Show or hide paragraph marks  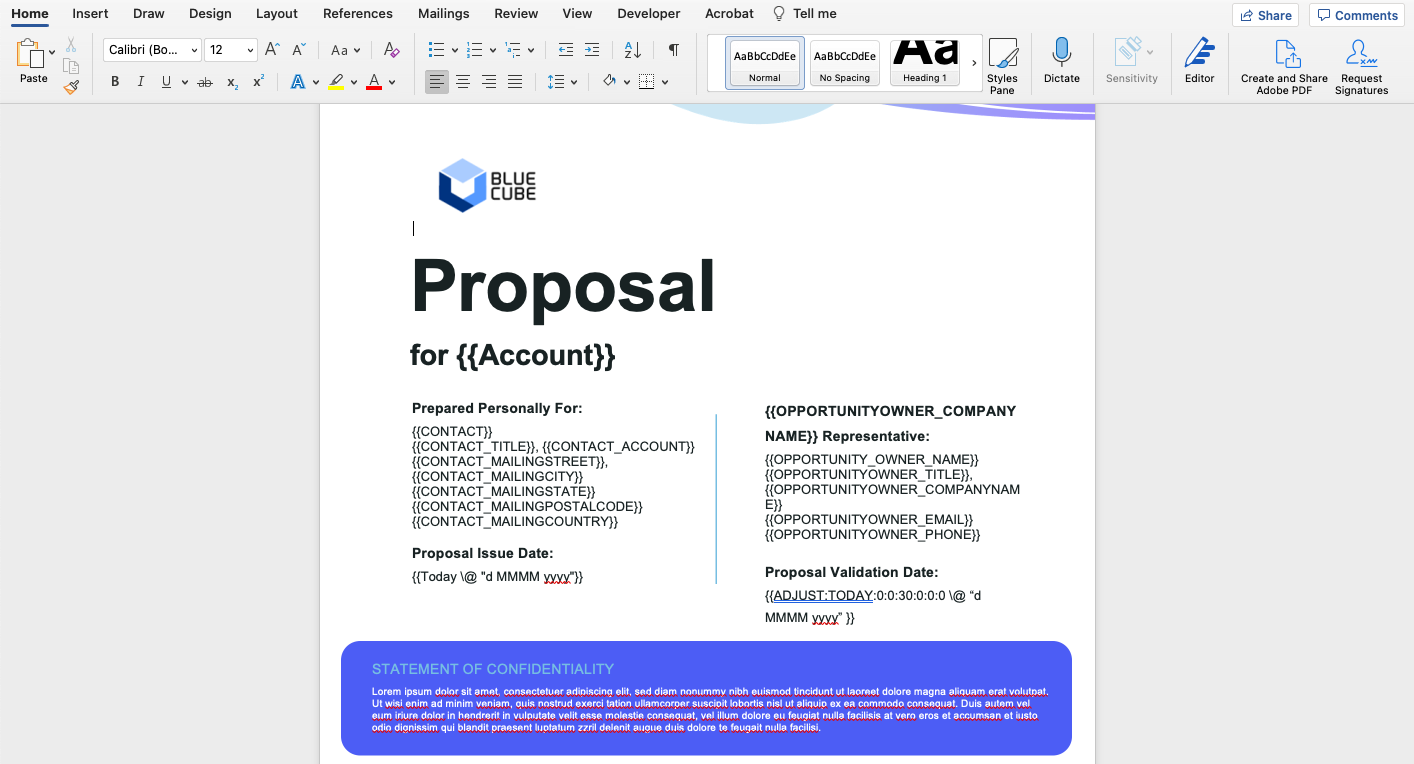674,50
